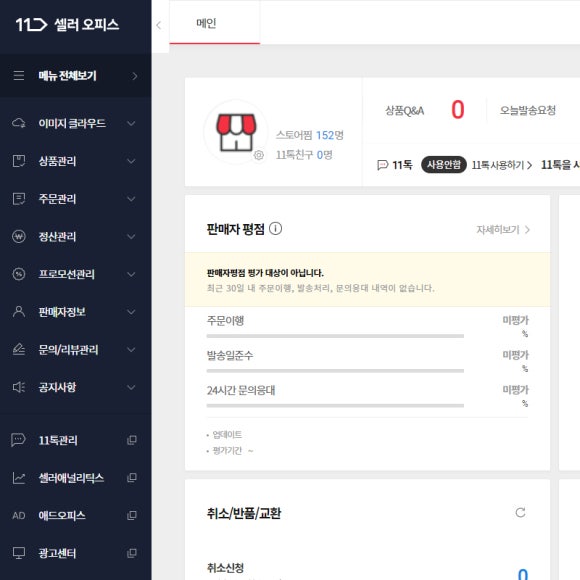This screenshot has height=580, width=580.
Task: Click the 이미지 클라우드 cloud icon
Action: click(19, 123)
